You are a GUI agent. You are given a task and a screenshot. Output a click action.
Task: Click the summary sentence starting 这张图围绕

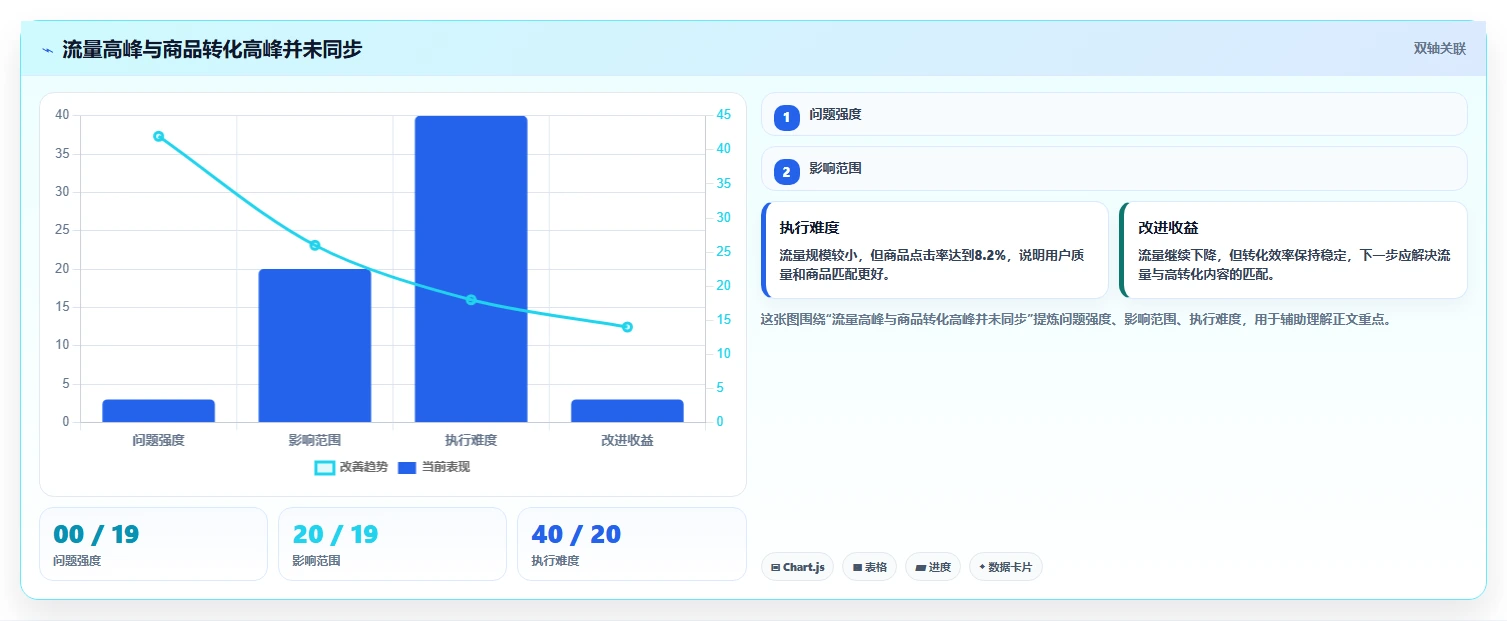click(x=1076, y=320)
